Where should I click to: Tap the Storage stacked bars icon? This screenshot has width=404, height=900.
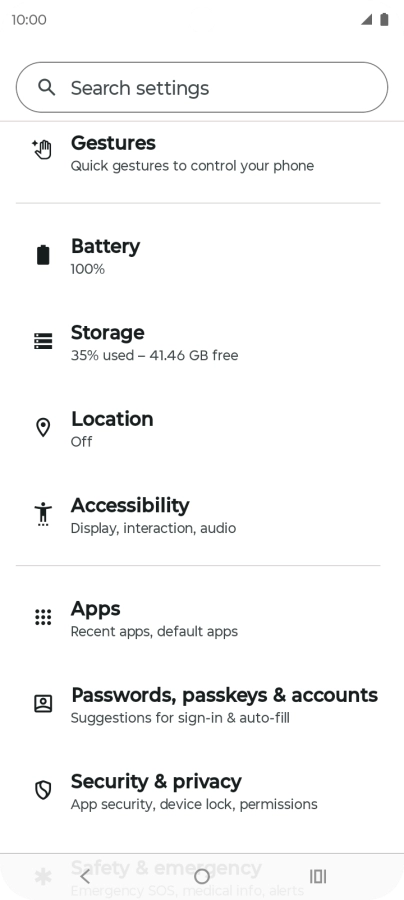pyautogui.click(x=43, y=341)
